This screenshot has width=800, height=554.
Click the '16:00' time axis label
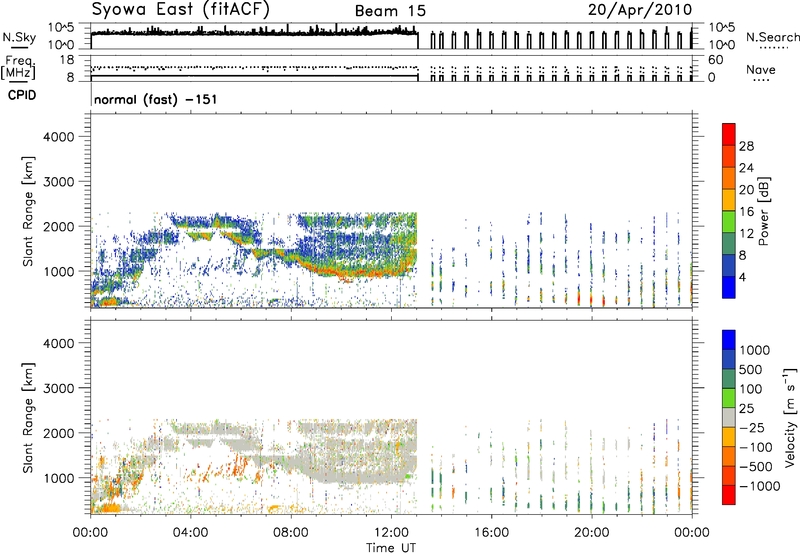(x=491, y=533)
